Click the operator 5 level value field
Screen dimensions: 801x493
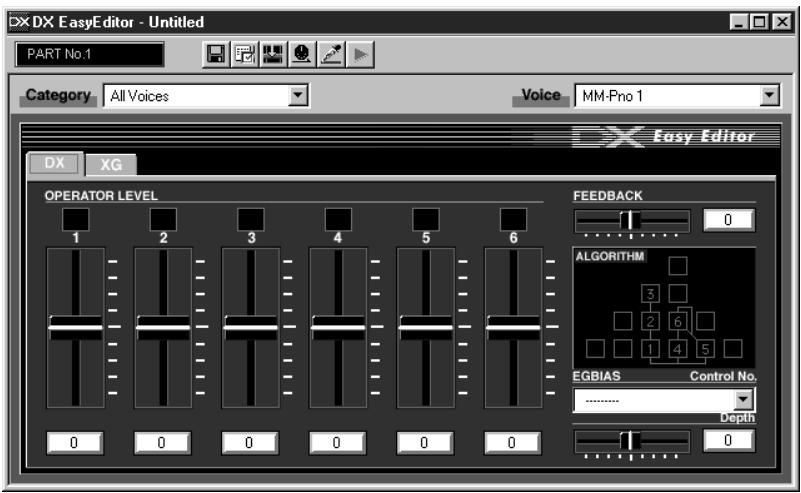coord(425,442)
